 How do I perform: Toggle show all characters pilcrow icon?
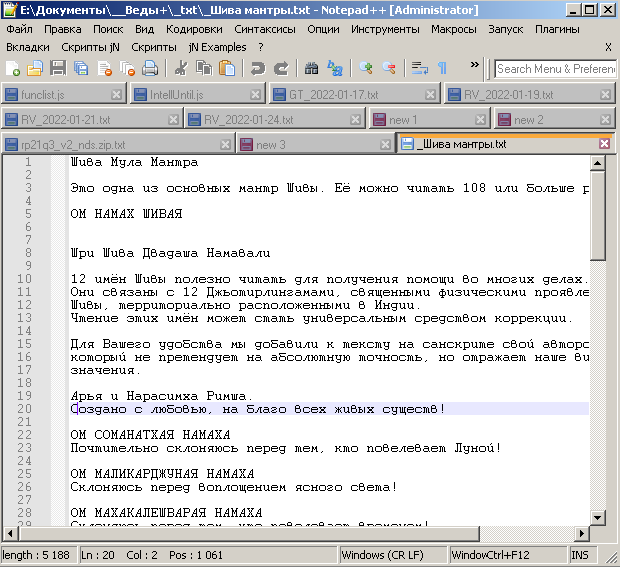click(442, 68)
